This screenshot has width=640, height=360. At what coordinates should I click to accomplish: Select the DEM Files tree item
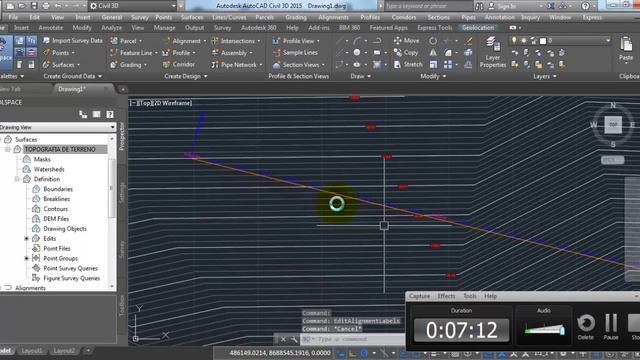(56, 219)
